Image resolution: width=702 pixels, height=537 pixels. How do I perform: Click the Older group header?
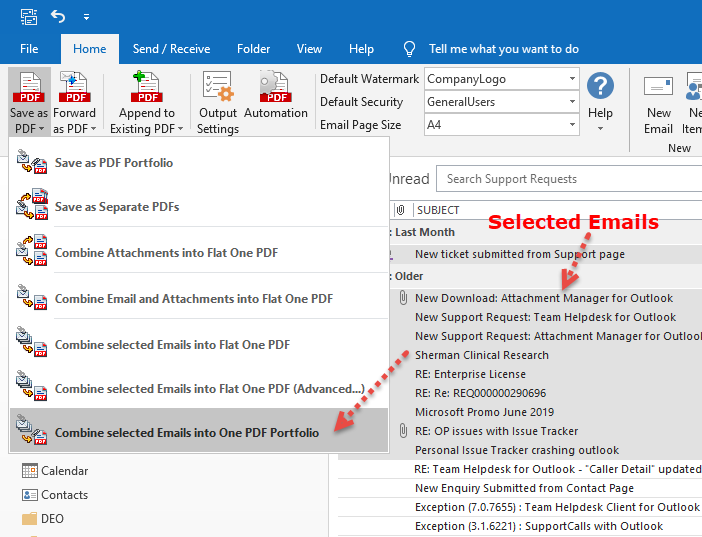click(409, 276)
